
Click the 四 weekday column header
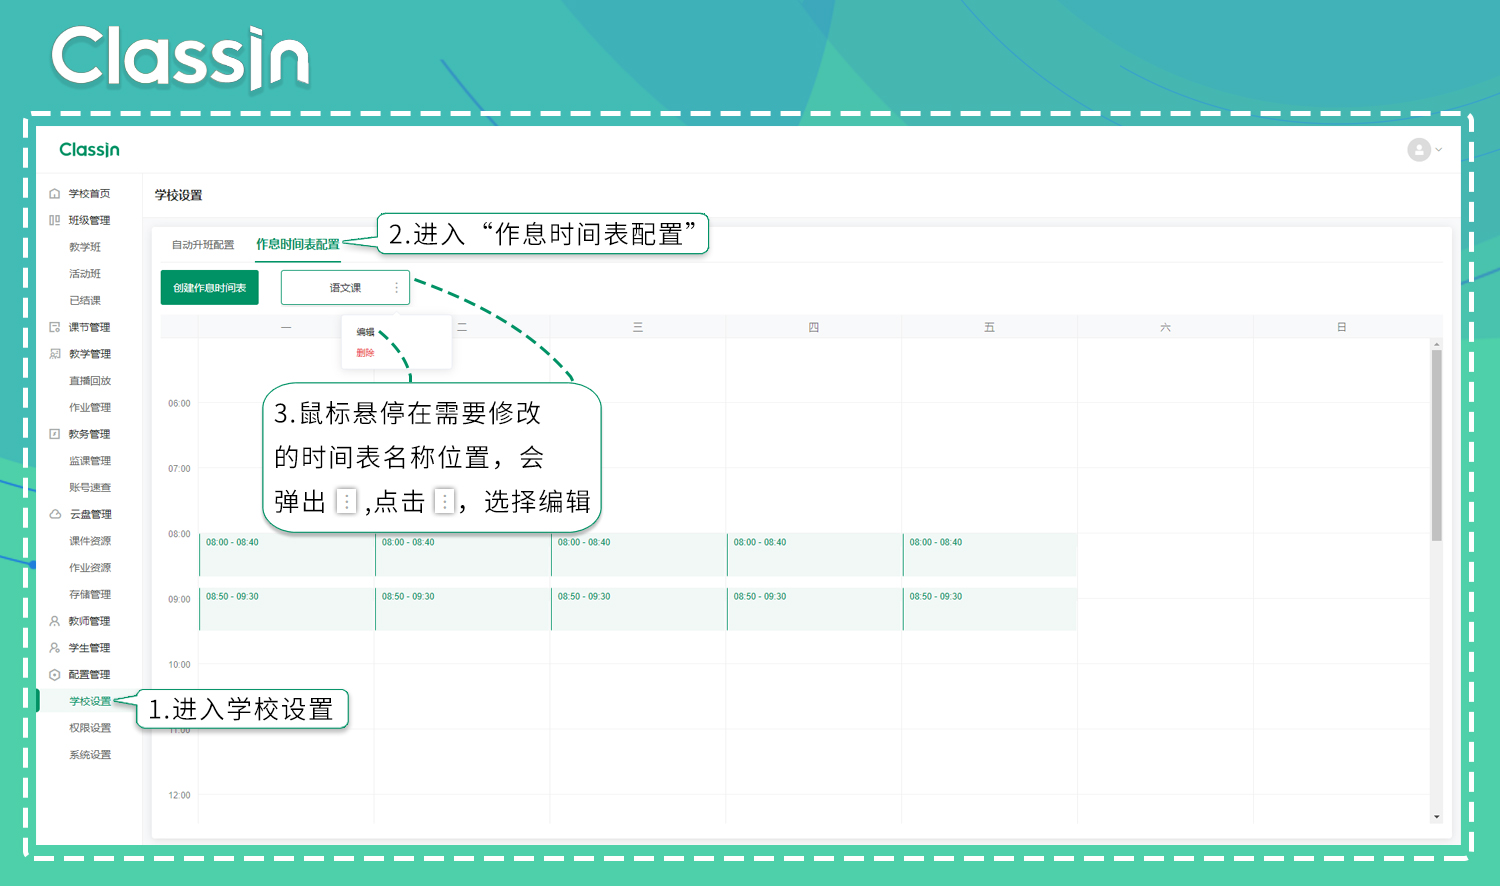(x=814, y=327)
